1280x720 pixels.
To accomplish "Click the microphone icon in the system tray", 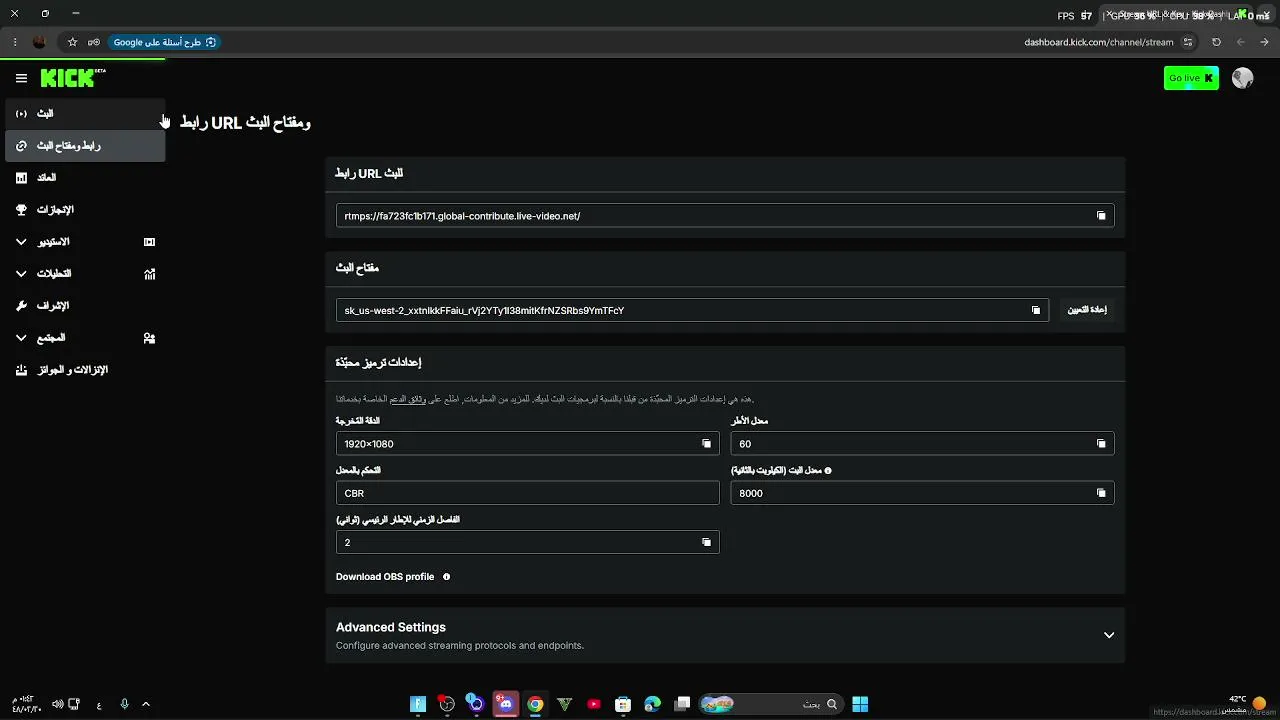I will (124, 704).
